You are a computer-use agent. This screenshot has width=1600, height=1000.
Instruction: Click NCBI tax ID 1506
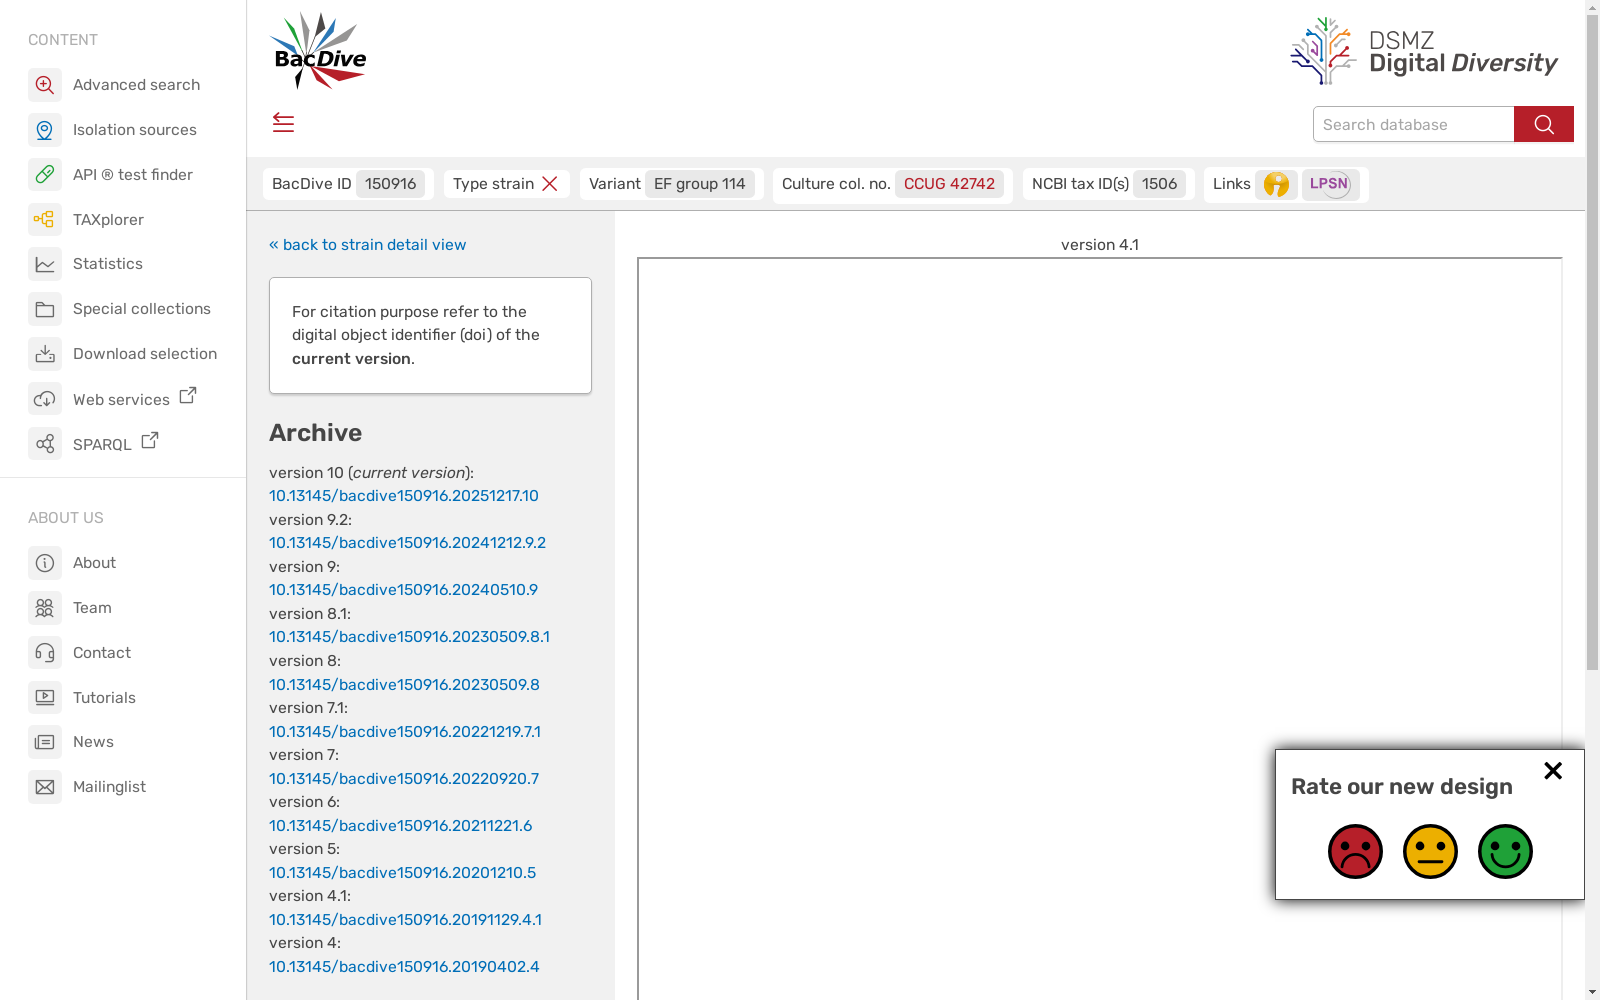tap(1159, 184)
